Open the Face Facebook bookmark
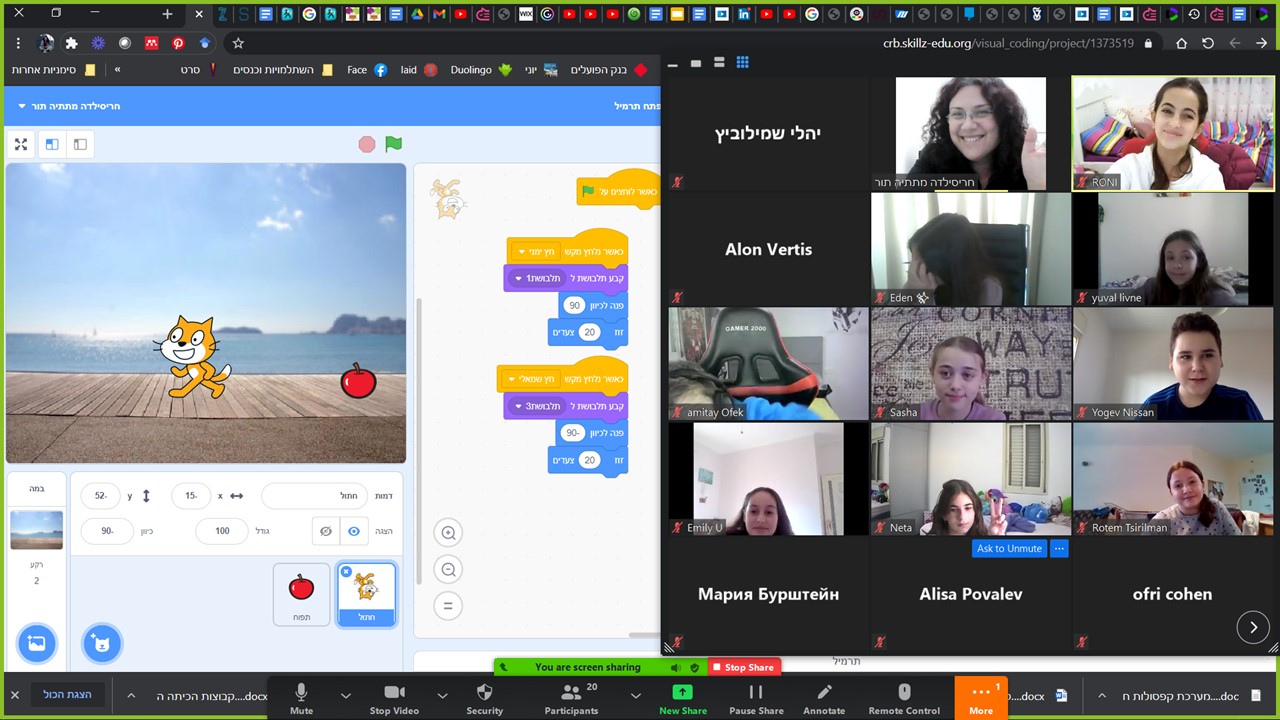Viewport: 1280px width, 720px height. (x=367, y=70)
